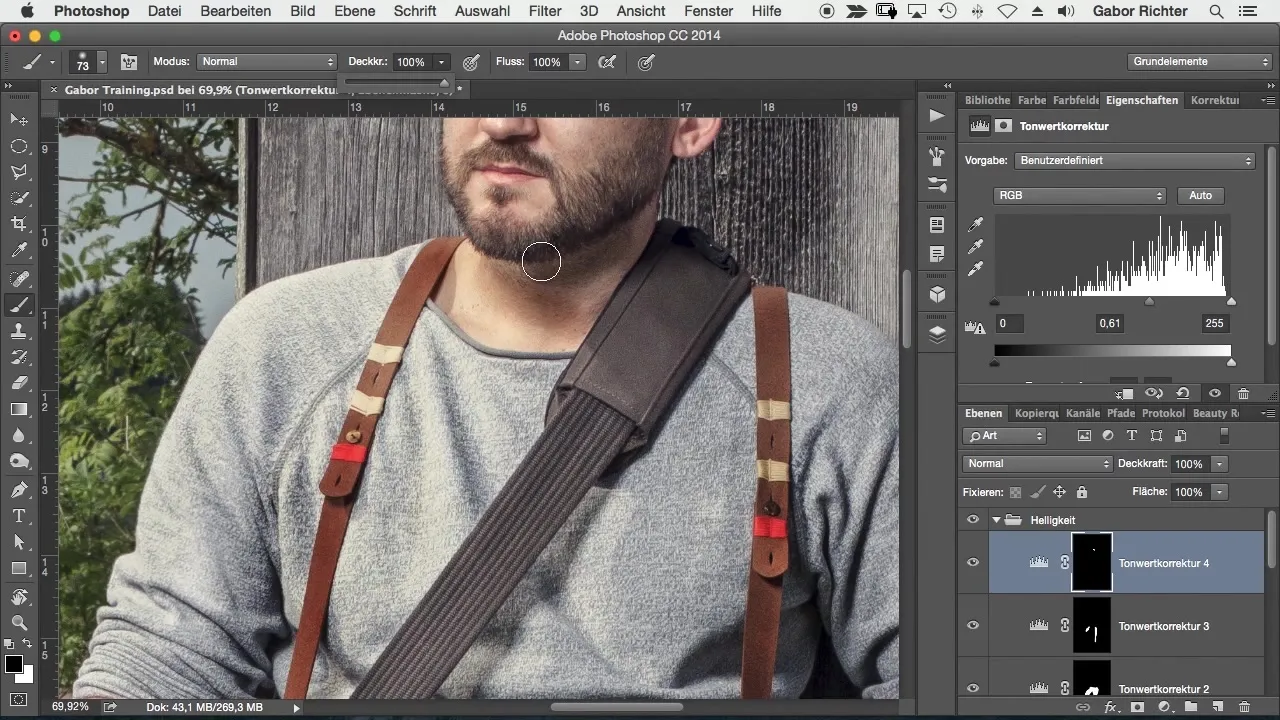This screenshot has width=1280, height=720.
Task: Select the Pen tool
Action: tap(18, 490)
